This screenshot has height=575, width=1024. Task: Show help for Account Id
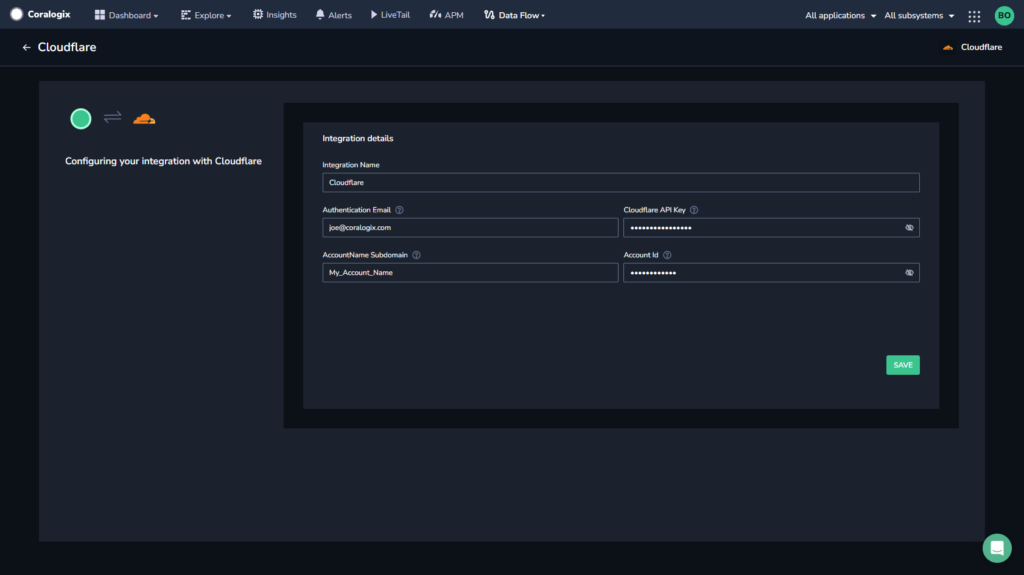667,255
